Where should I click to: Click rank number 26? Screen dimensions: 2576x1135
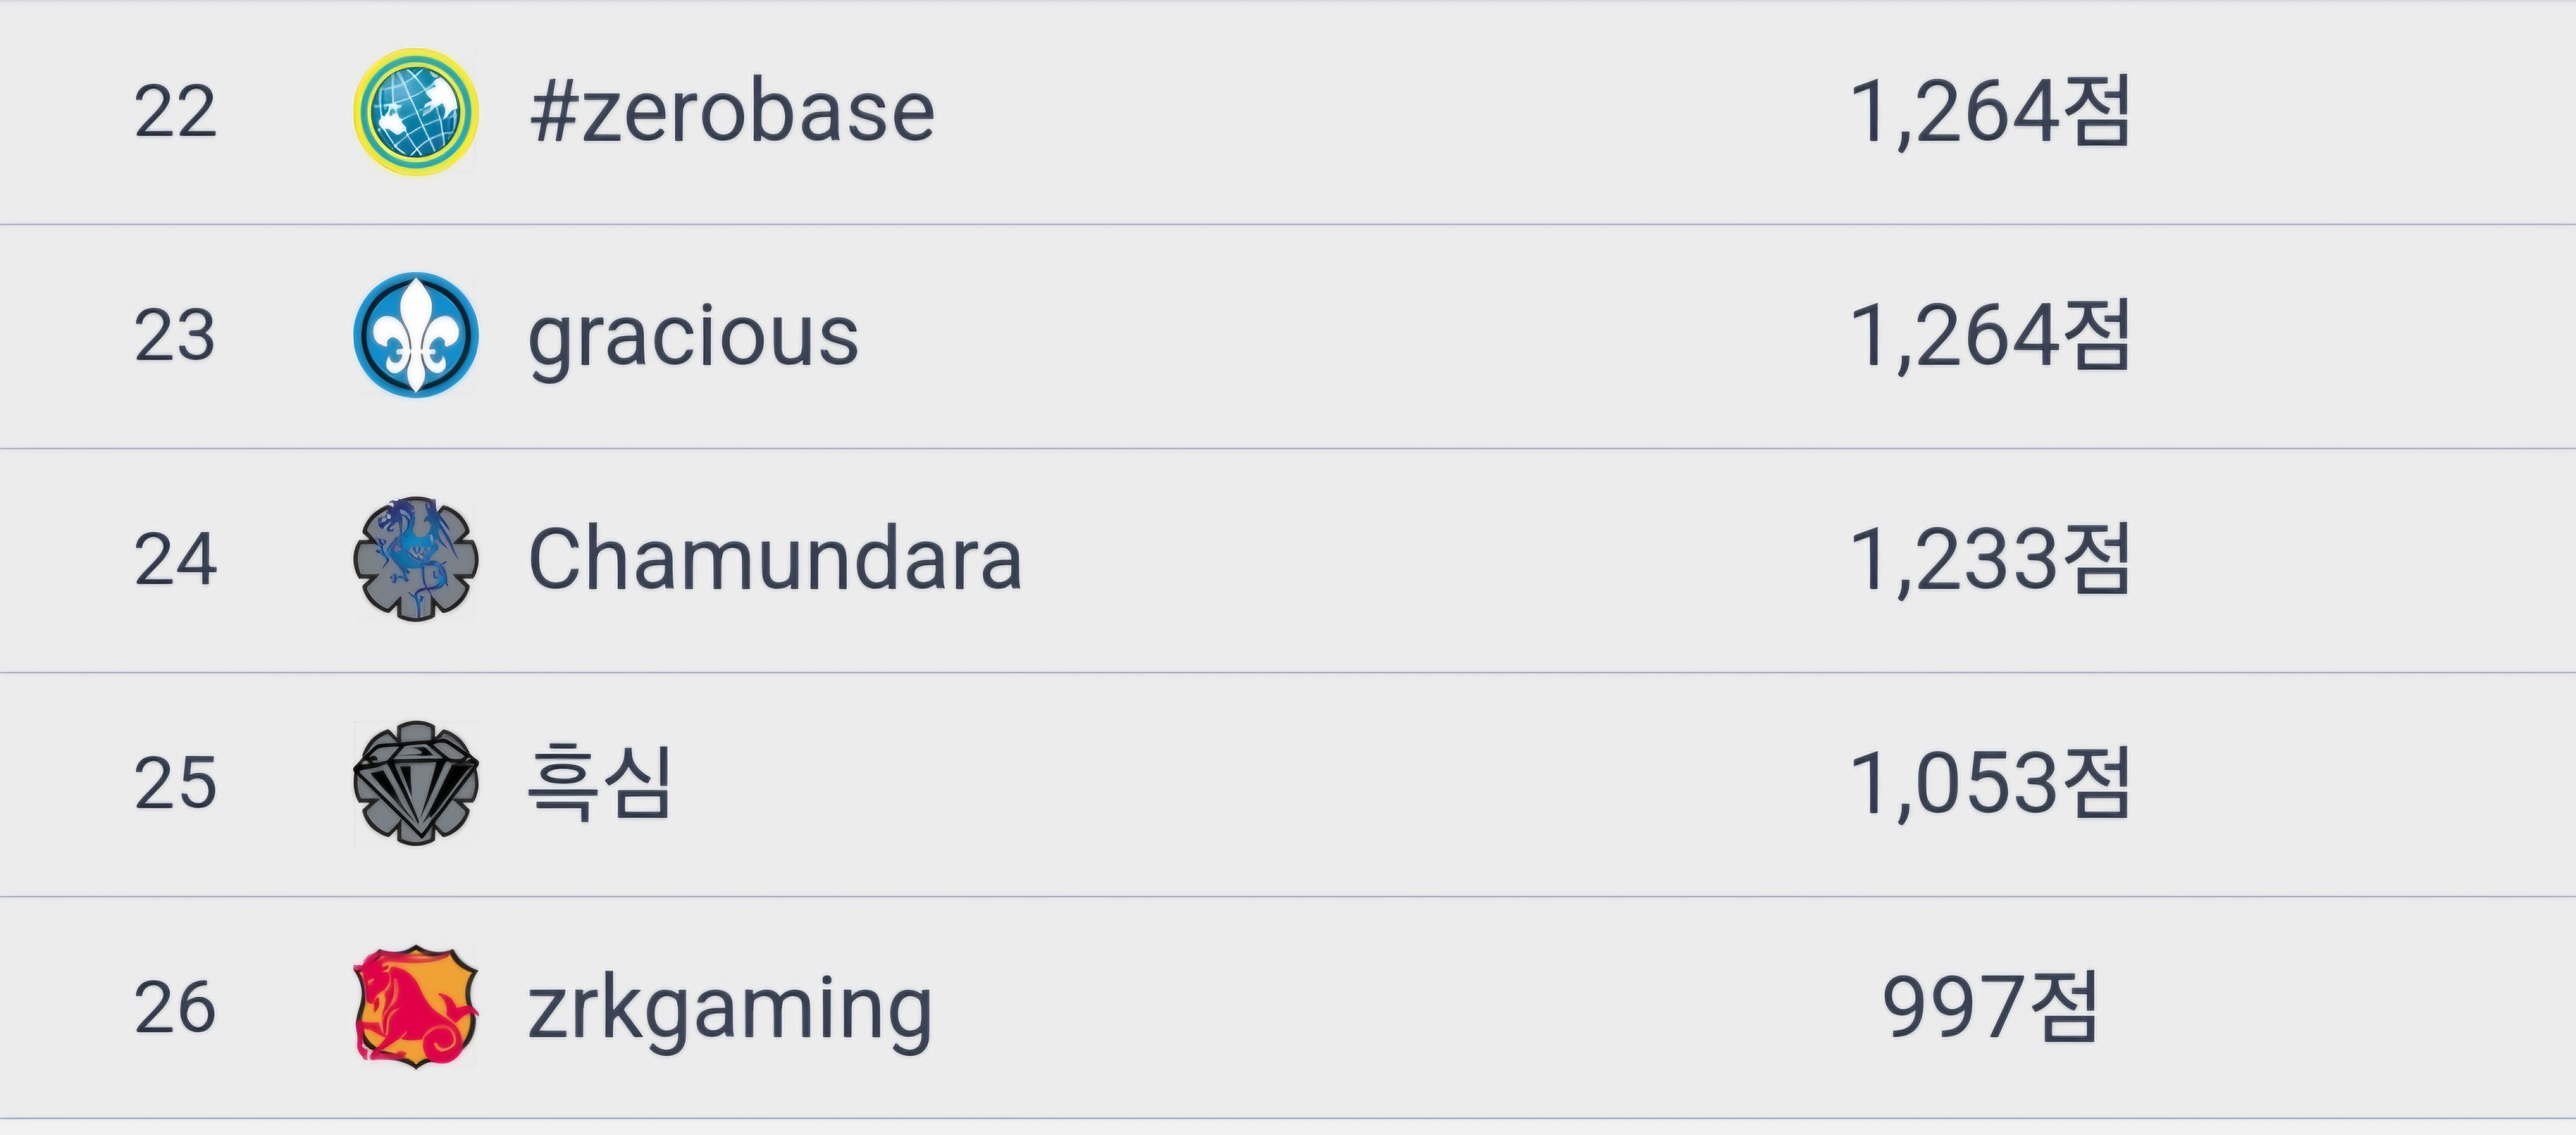(175, 1007)
